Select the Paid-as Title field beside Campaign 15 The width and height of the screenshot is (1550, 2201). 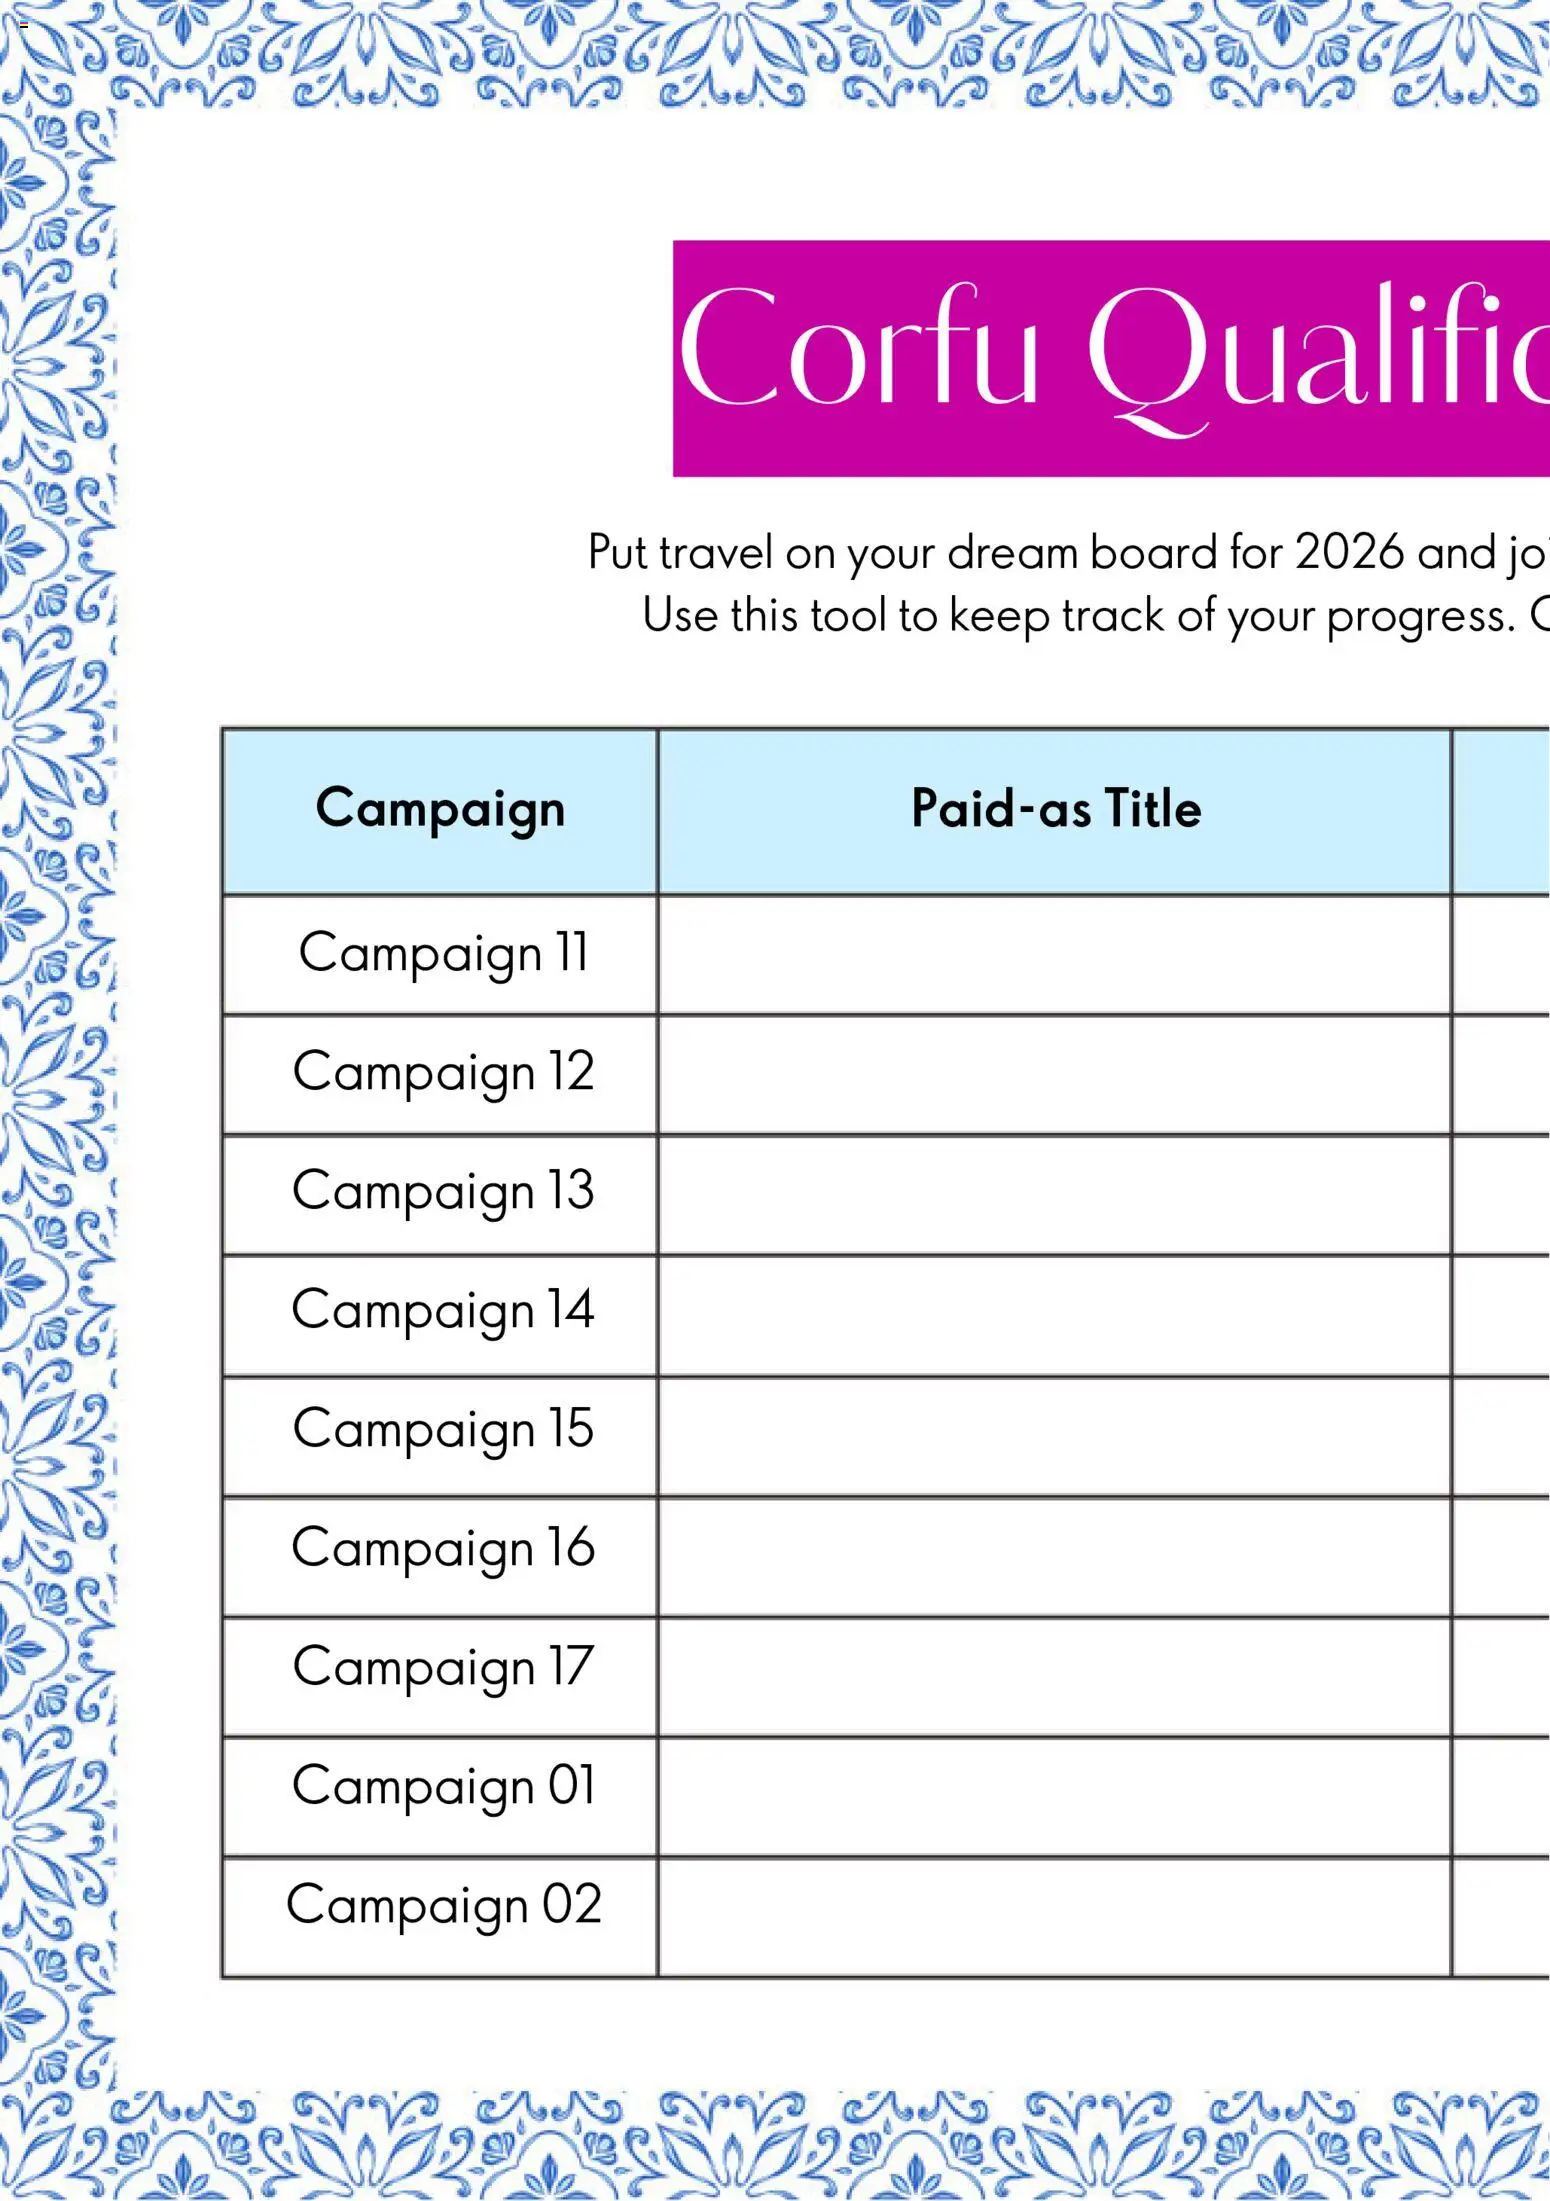click(x=1055, y=1436)
